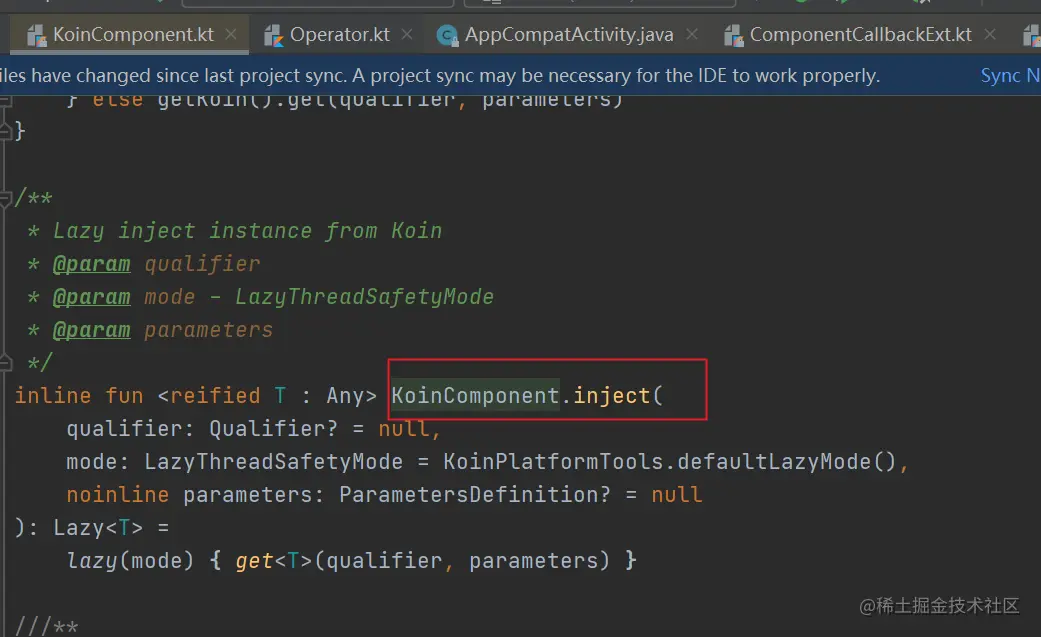The height and width of the screenshot is (637, 1041).
Task: Click the Kotlin file icon on KoinComponent.kt
Action: [x=36, y=35]
